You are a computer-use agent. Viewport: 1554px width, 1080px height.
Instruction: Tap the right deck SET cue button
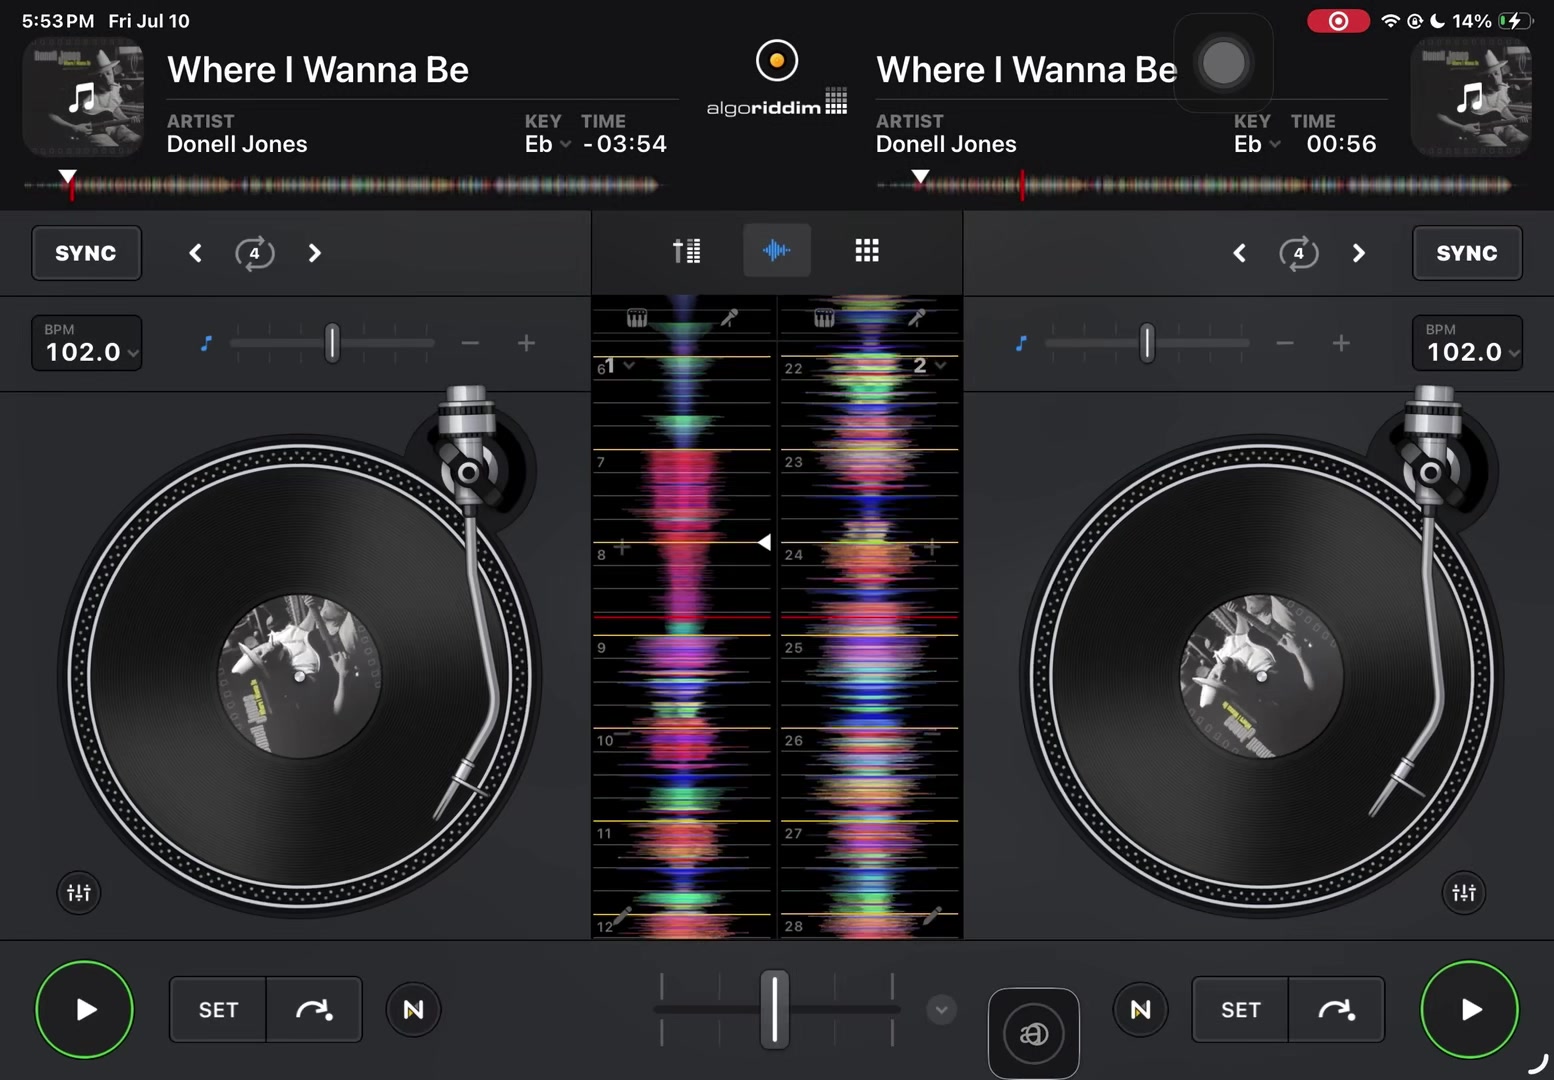(1240, 1010)
